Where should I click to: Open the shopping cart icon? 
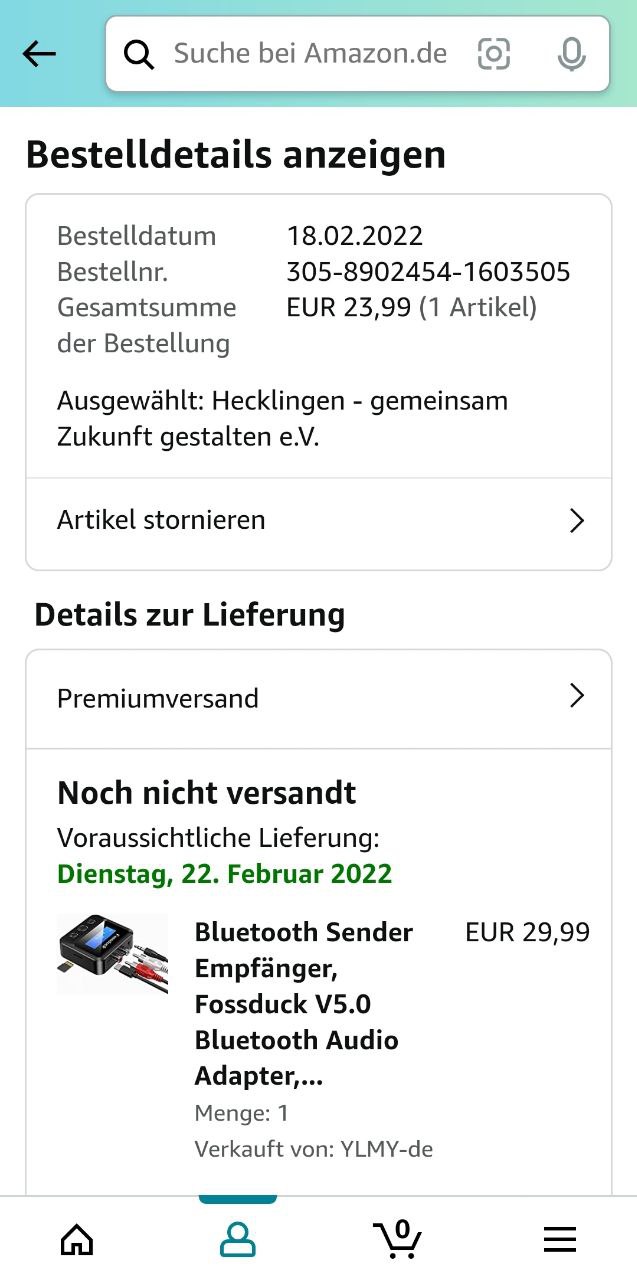(x=398, y=1238)
